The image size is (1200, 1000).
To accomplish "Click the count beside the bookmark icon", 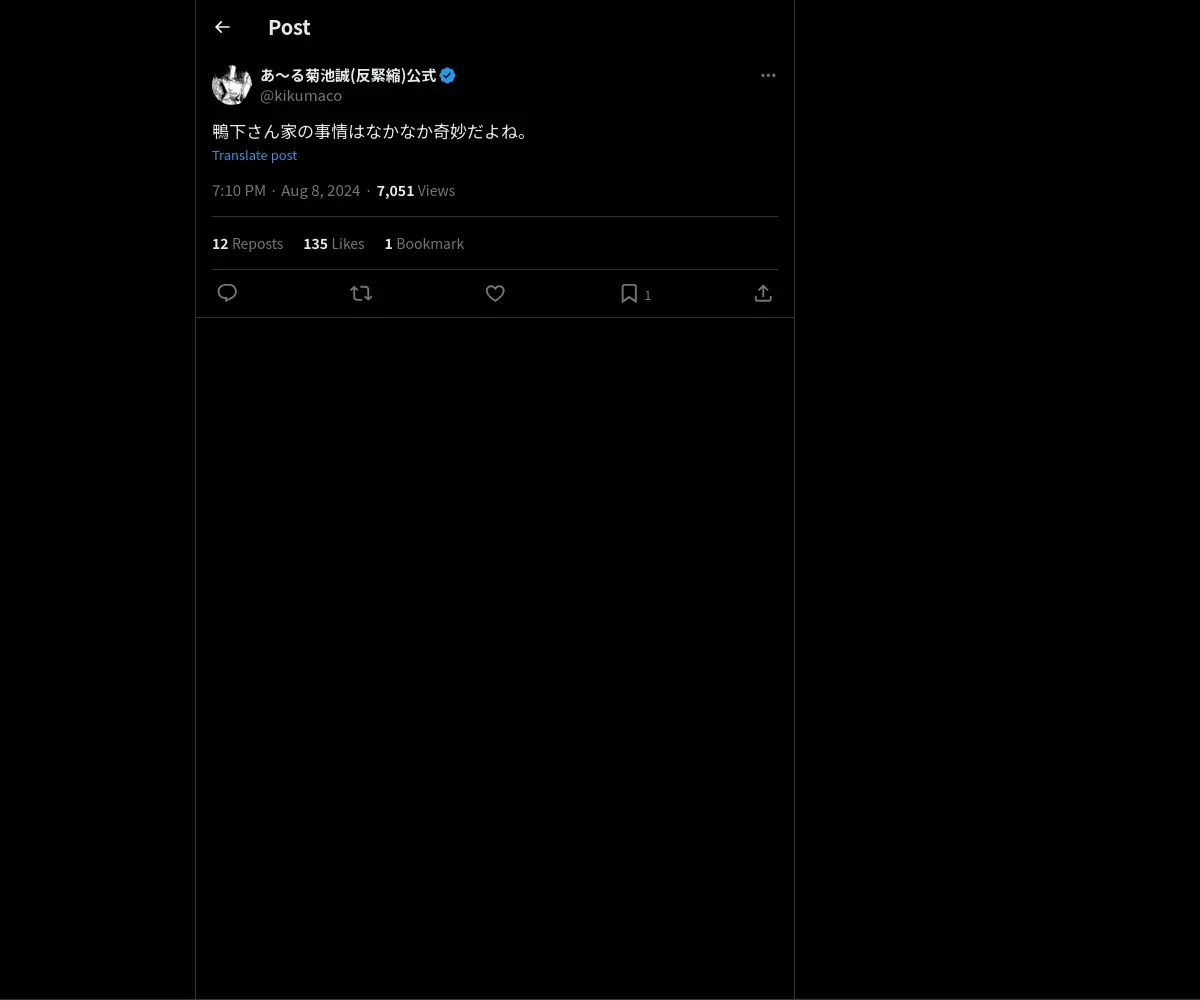I will click(x=648, y=295).
